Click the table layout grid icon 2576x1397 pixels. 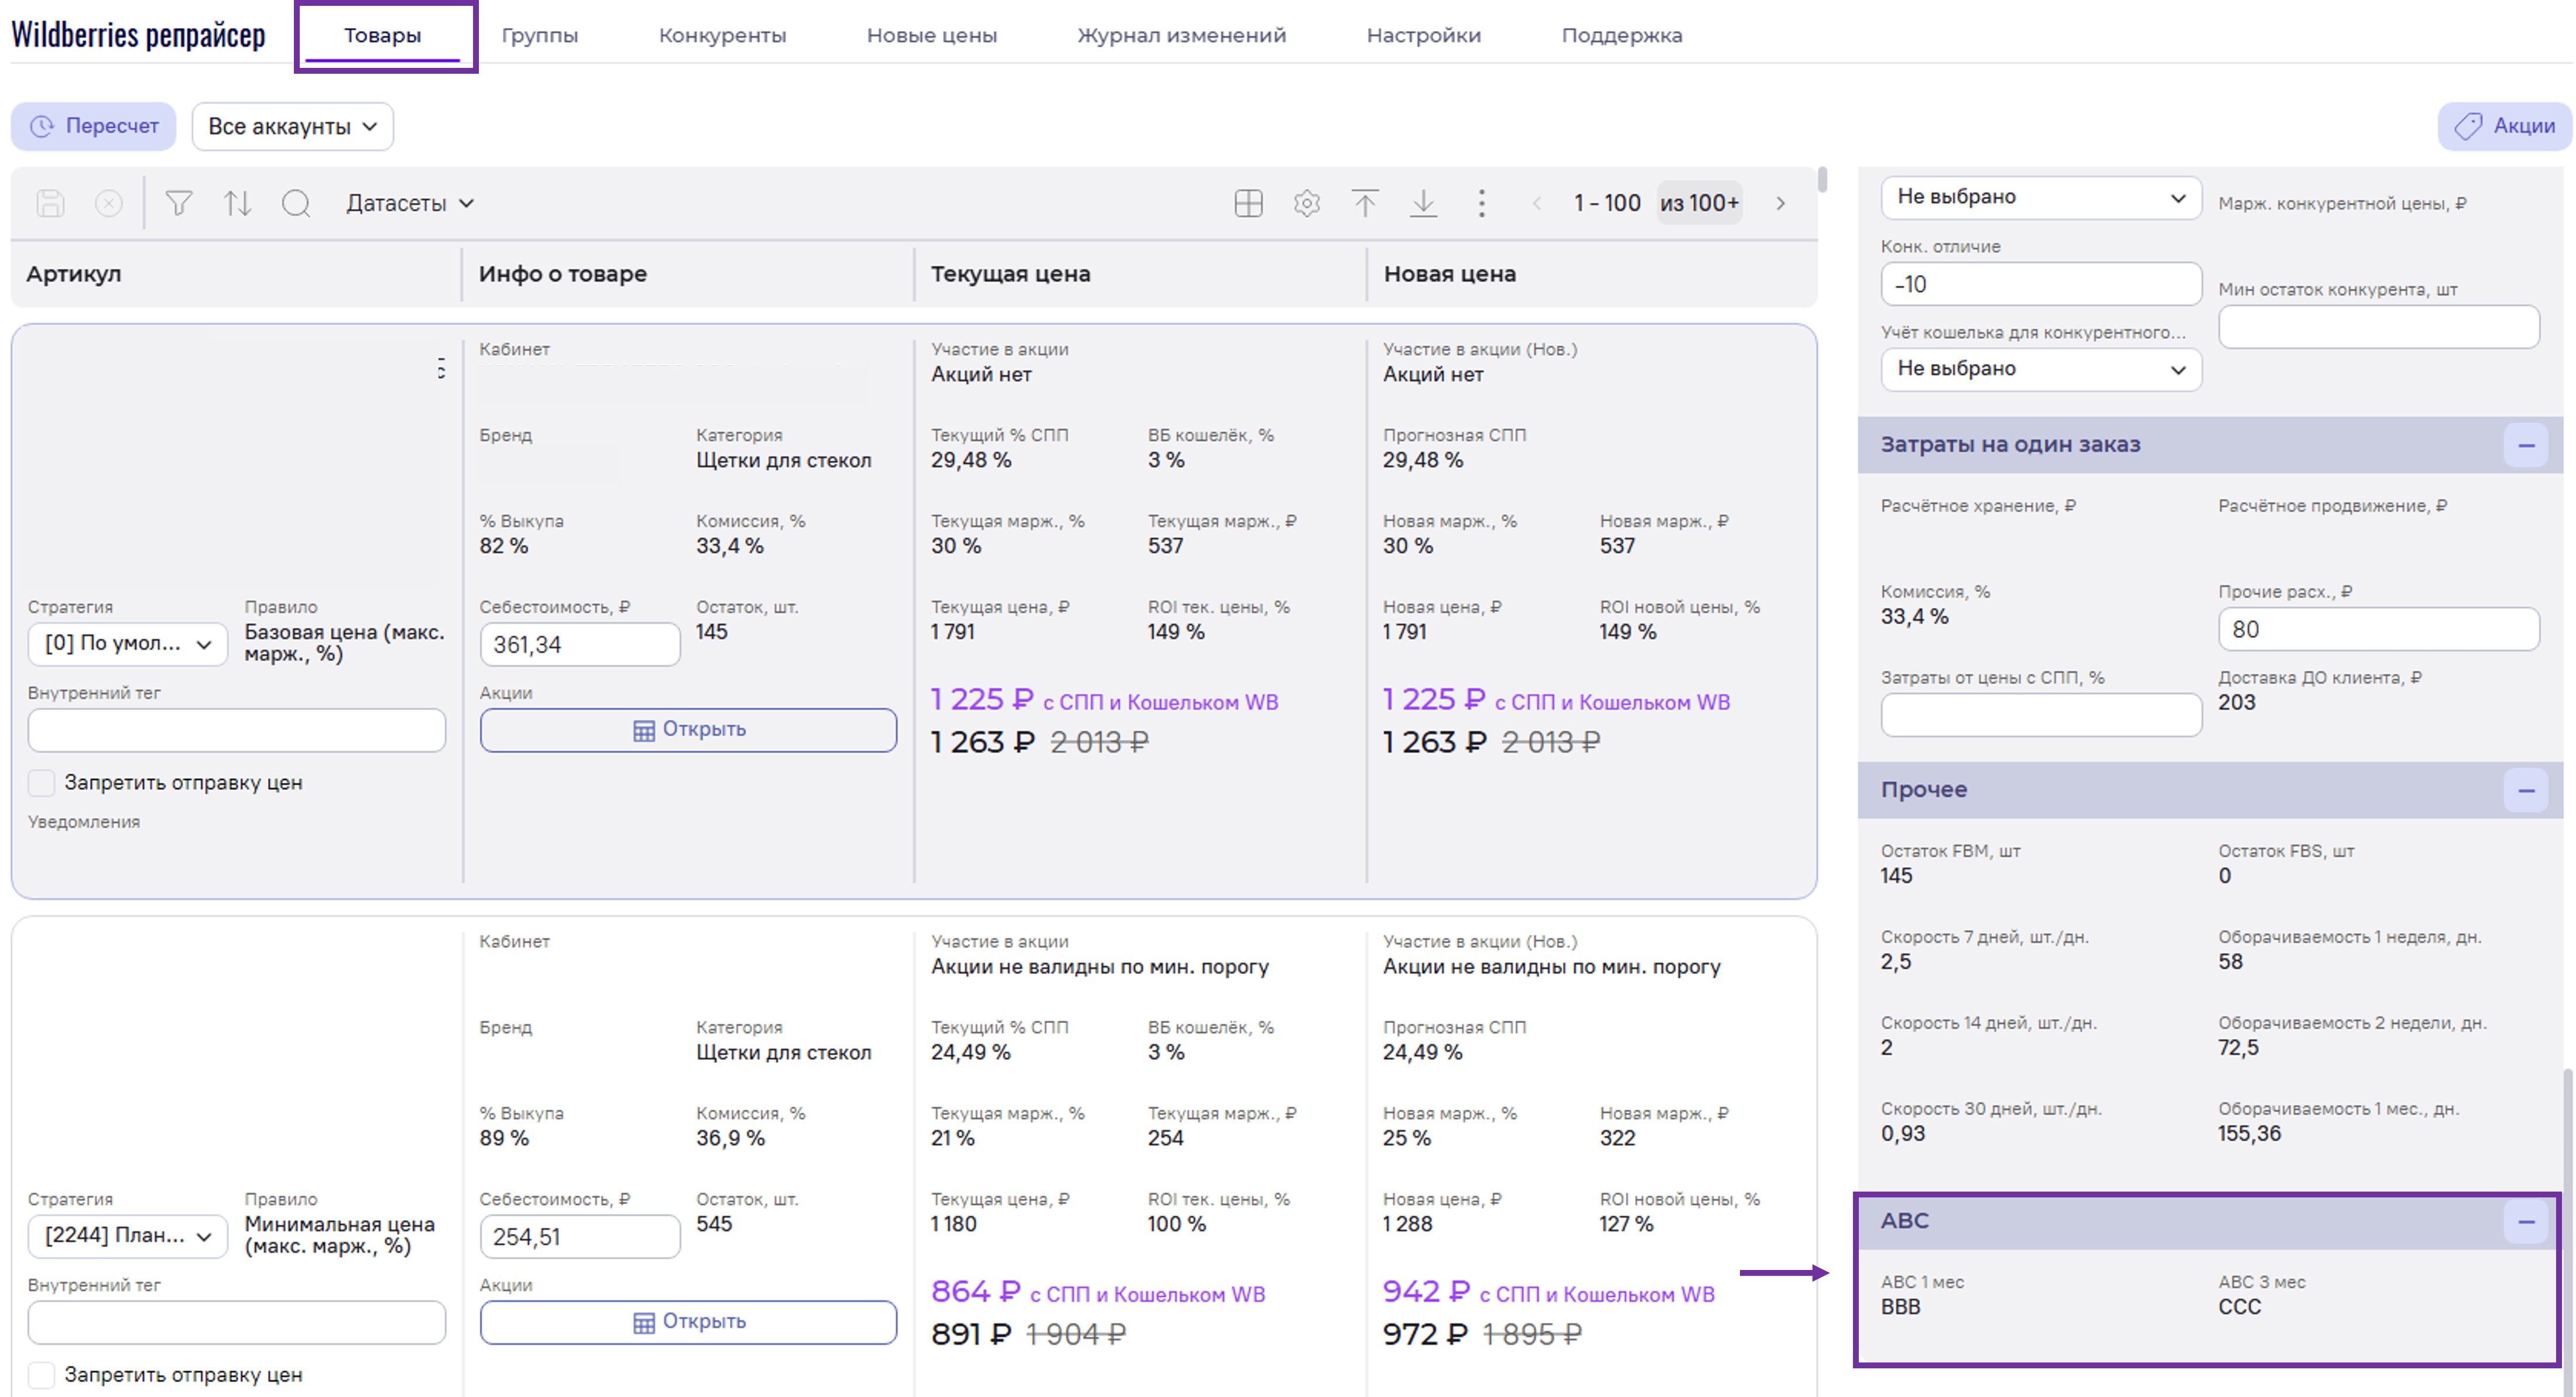tap(1248, 203)
